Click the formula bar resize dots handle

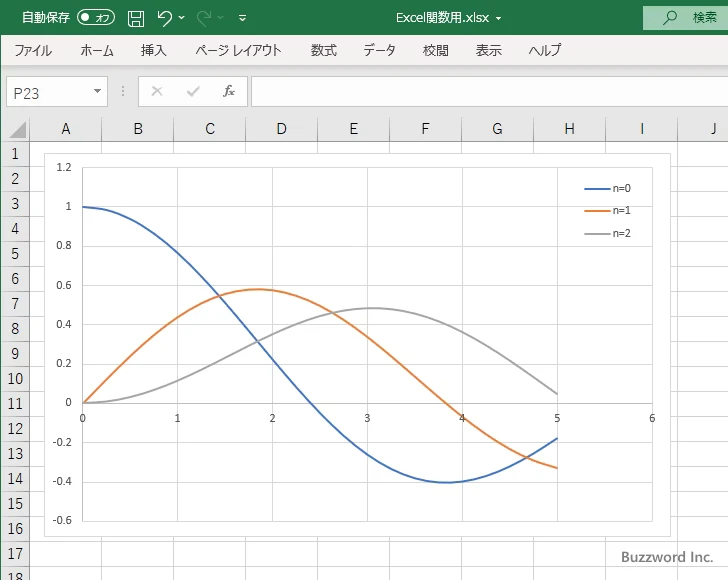coord(123,91)
